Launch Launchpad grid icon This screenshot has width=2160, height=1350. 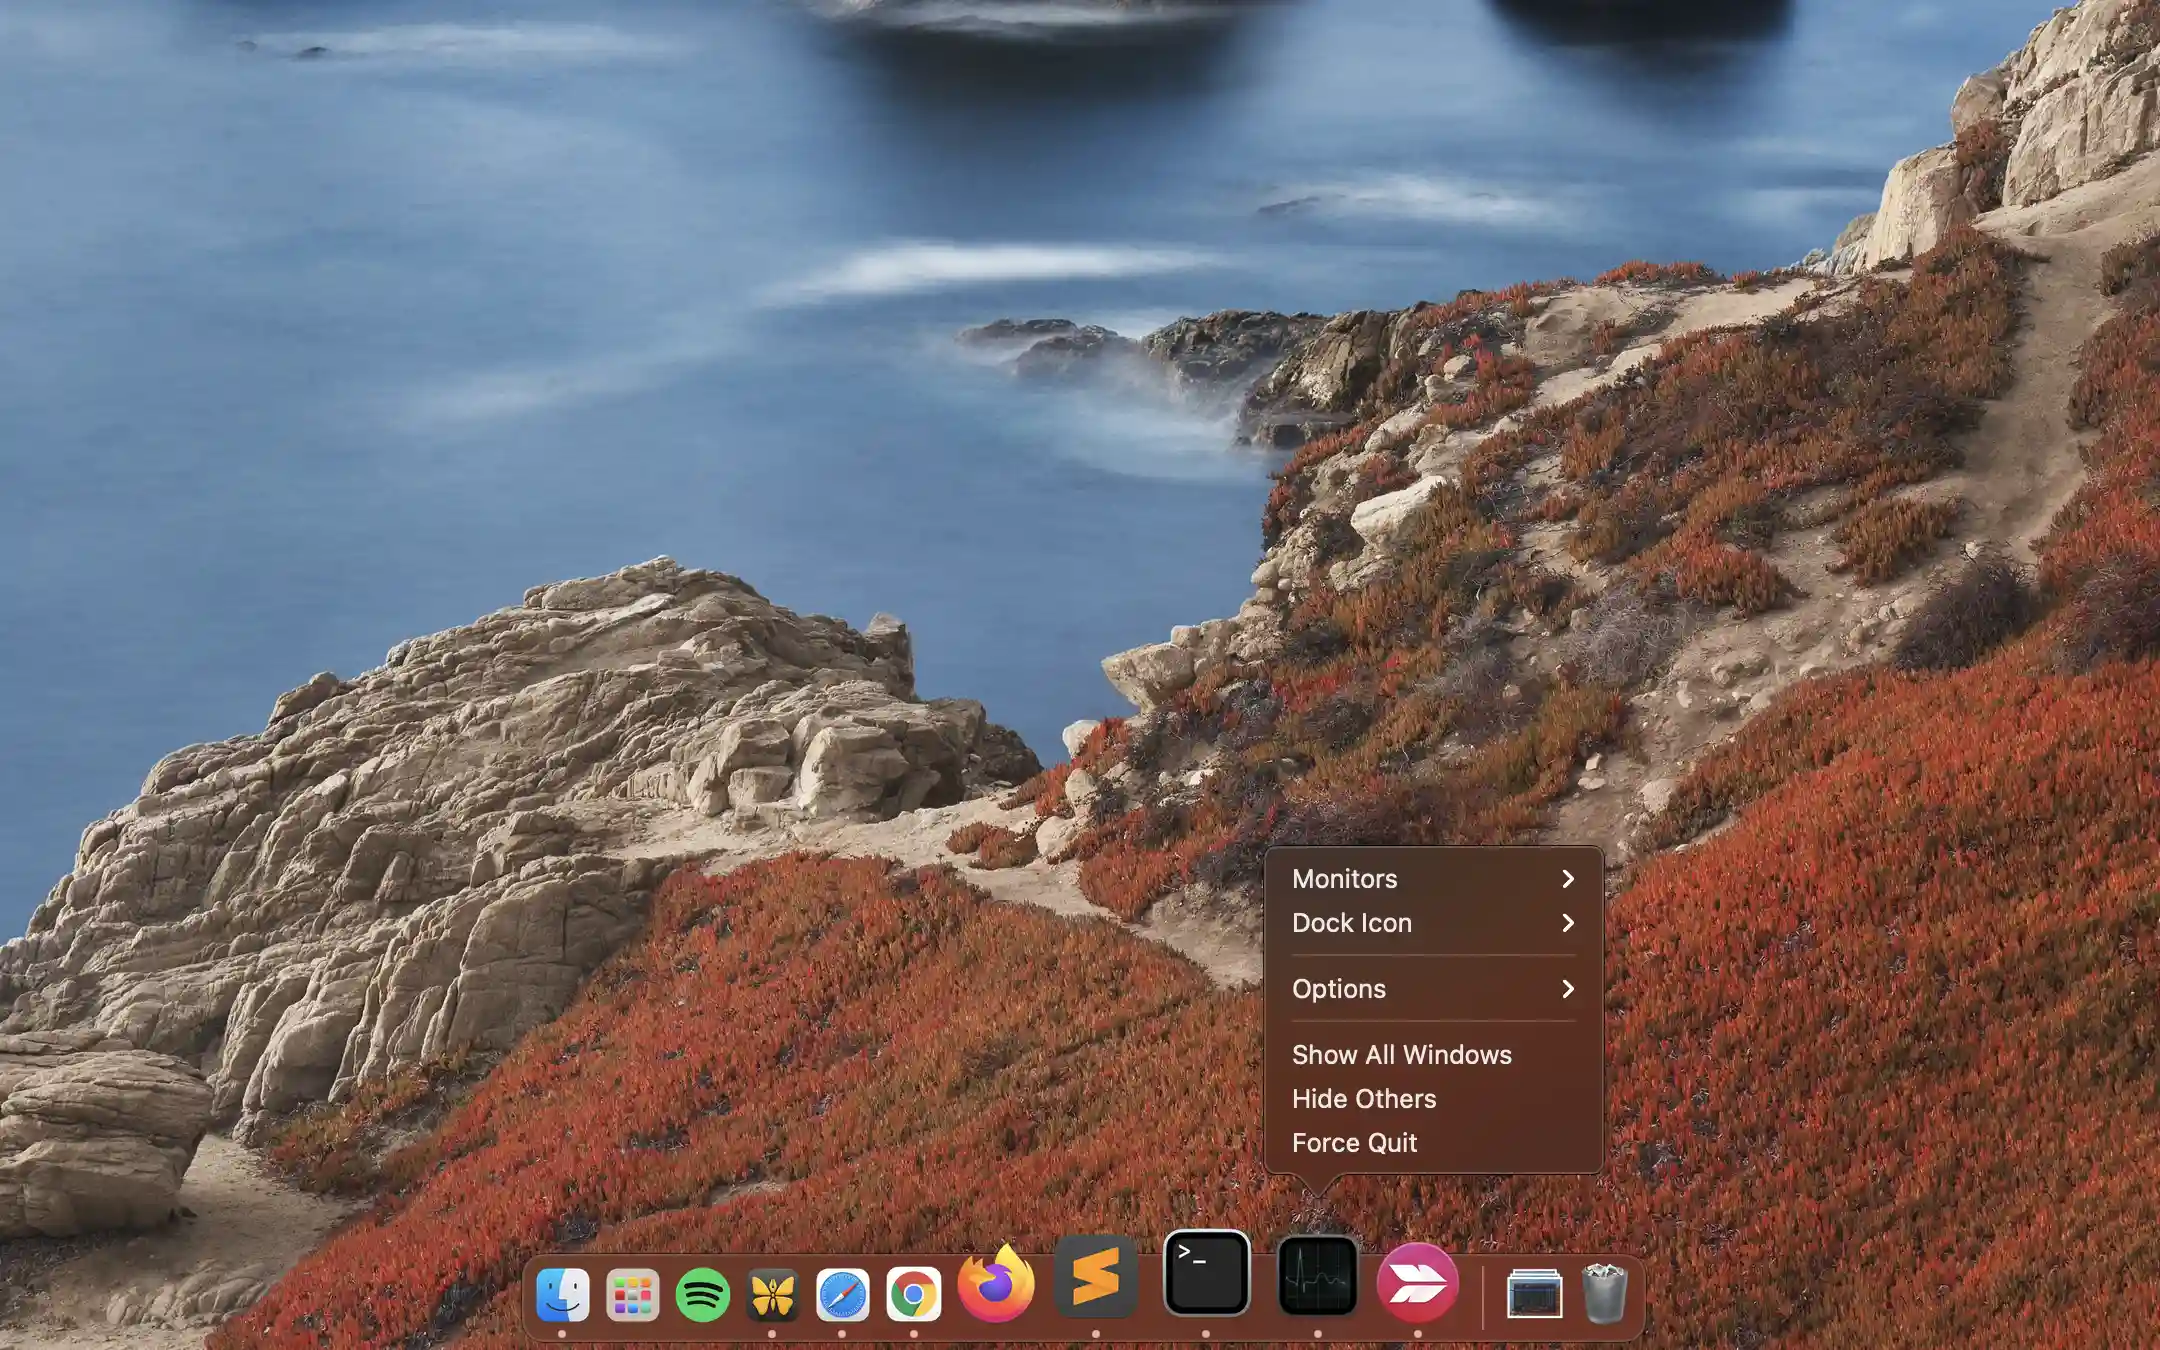tap(633, 1291)
